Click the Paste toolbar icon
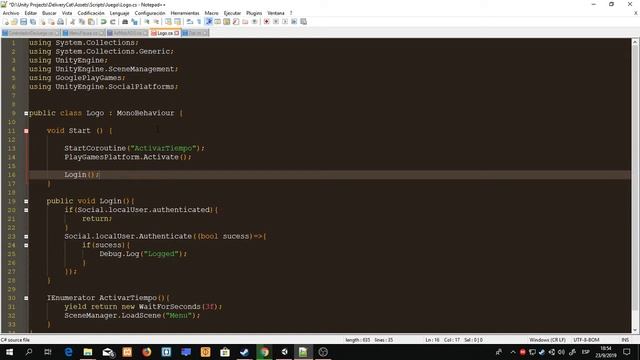The height and width of the screenshot is (360, 640). 91,22
